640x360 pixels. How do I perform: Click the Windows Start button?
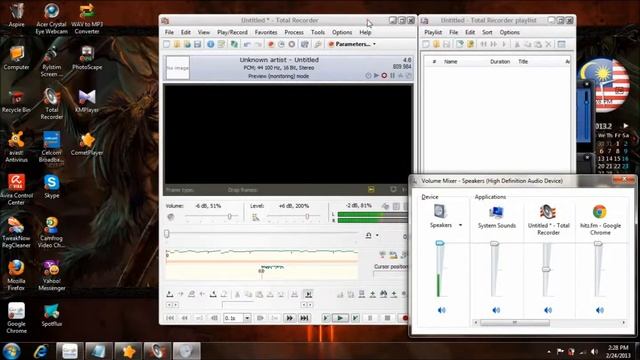click(11, 351)
